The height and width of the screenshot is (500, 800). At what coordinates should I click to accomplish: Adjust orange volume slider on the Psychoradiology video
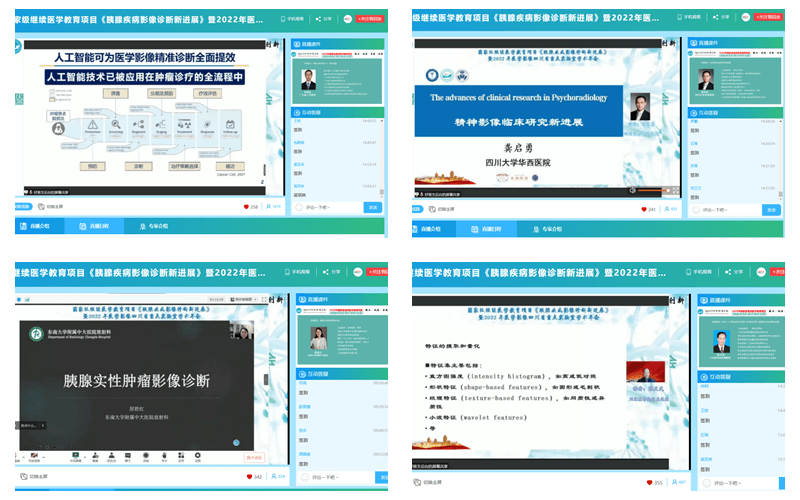[x=654, y=190]
